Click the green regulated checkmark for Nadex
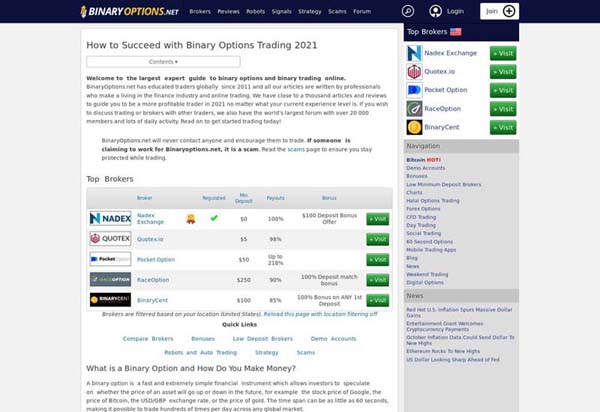Image resolution: width=600 pixels, height=412 pixels. tap(214, 218)
